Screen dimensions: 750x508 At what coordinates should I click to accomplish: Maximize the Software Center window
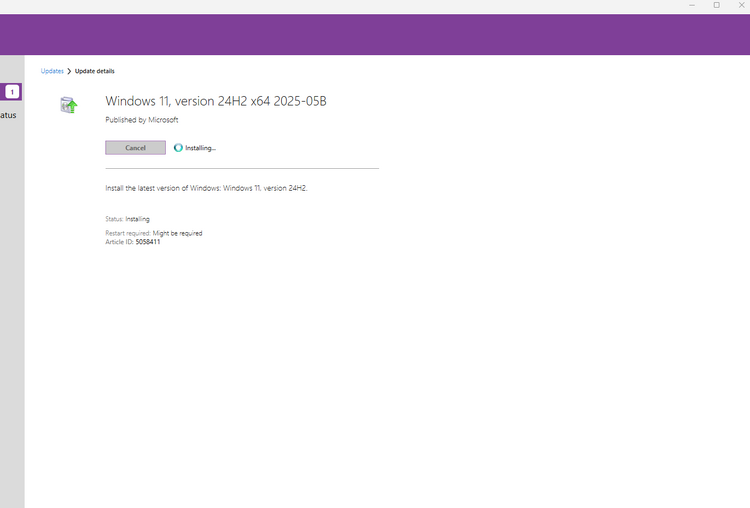point(717,5)
